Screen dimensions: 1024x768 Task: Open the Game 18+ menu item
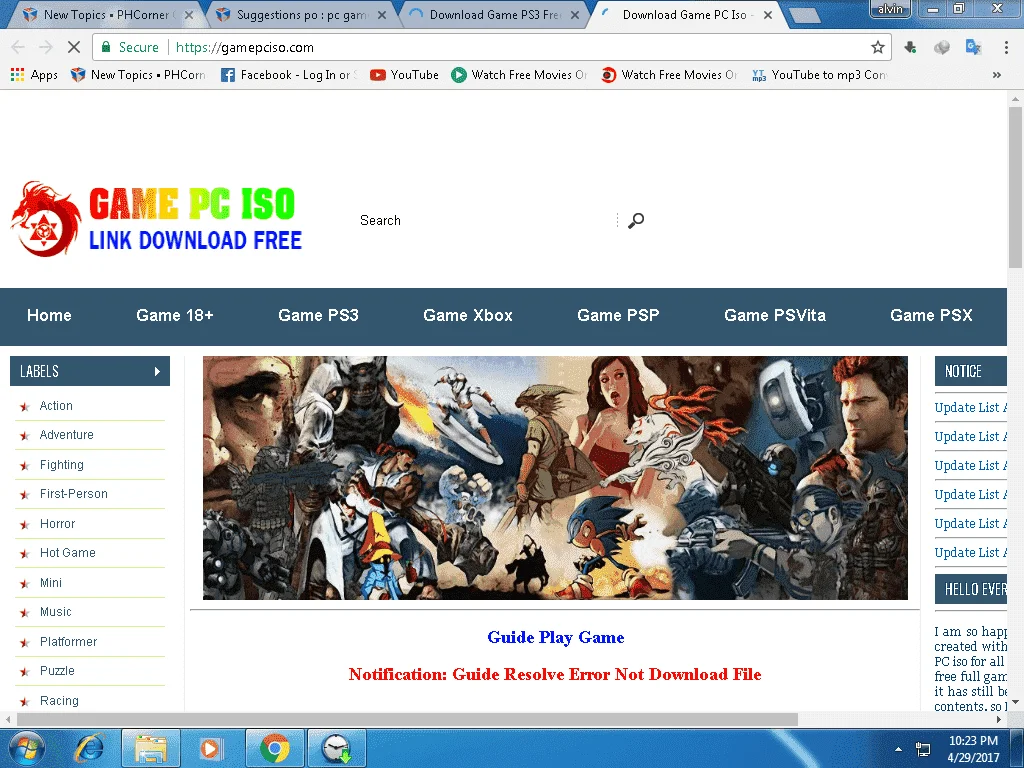[175, 315]
